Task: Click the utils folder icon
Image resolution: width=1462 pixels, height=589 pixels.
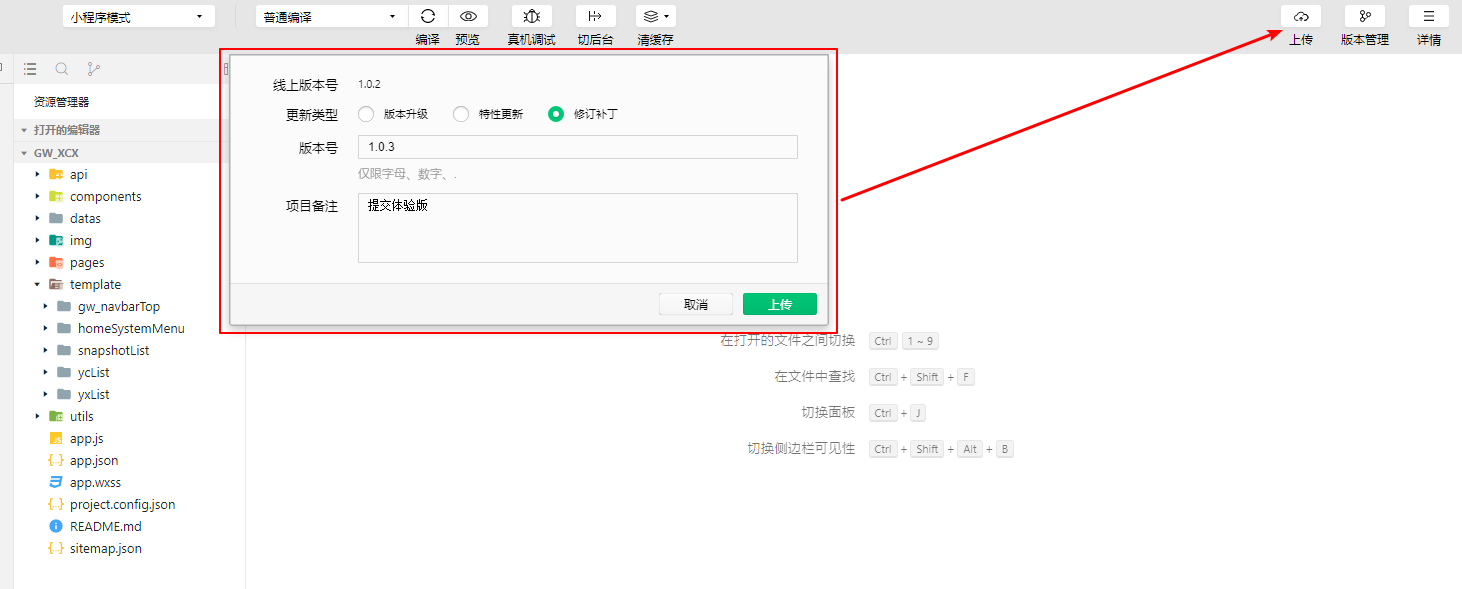Action: point(57,416)
